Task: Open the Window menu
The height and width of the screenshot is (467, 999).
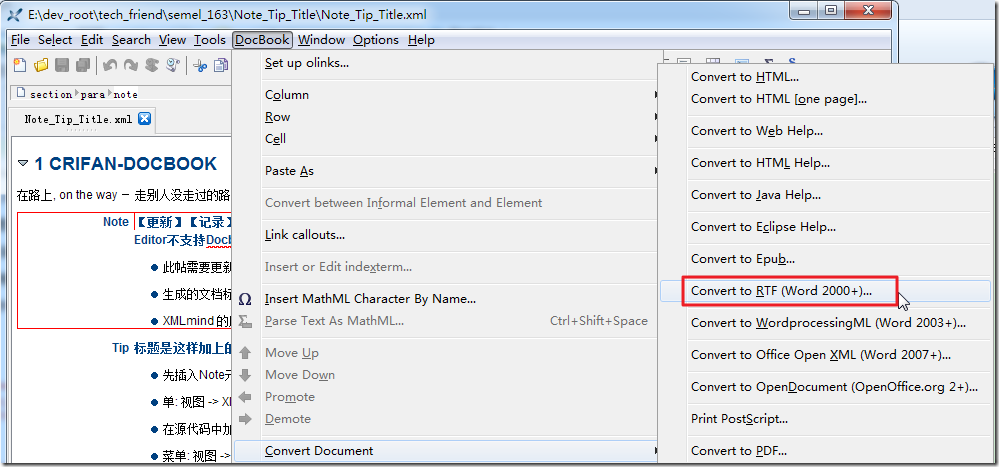Action: [x=321, y=40]
